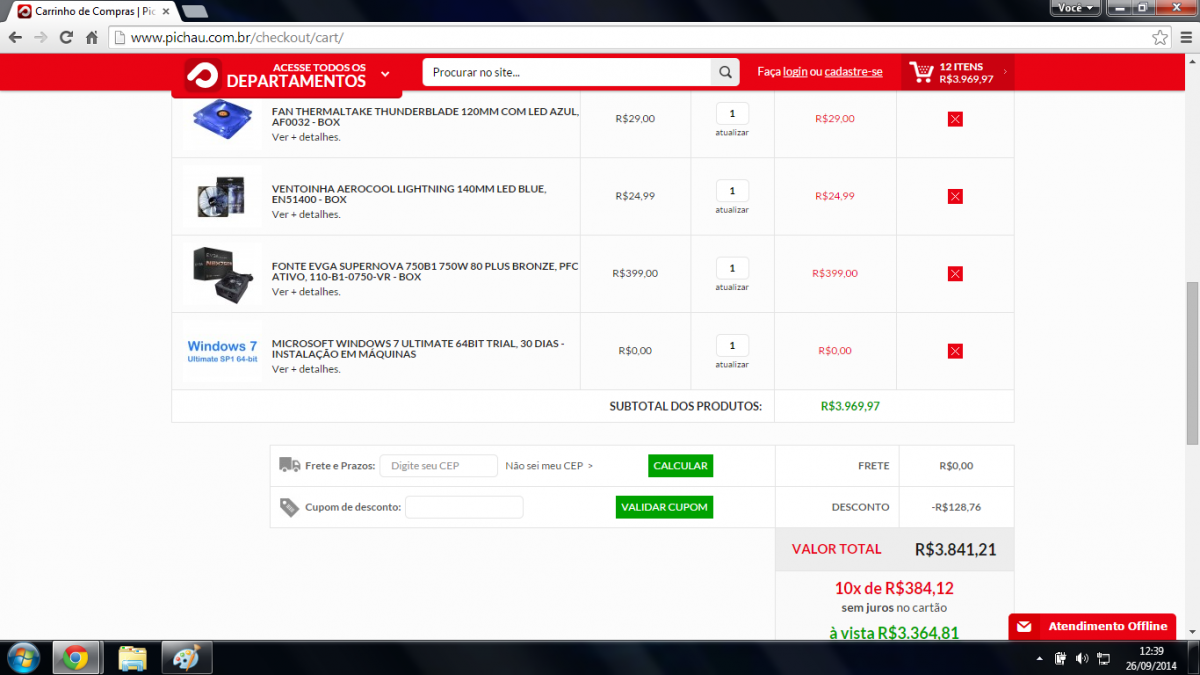Open the shopping cart icon in header
1200x675 pixels.
[921, 72]
